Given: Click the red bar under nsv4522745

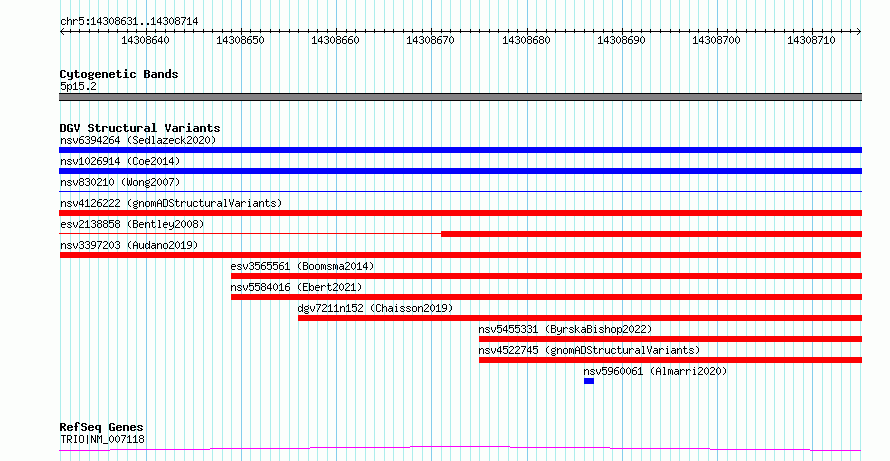Looking at the screenshot, I should click(x=670, y=360).
